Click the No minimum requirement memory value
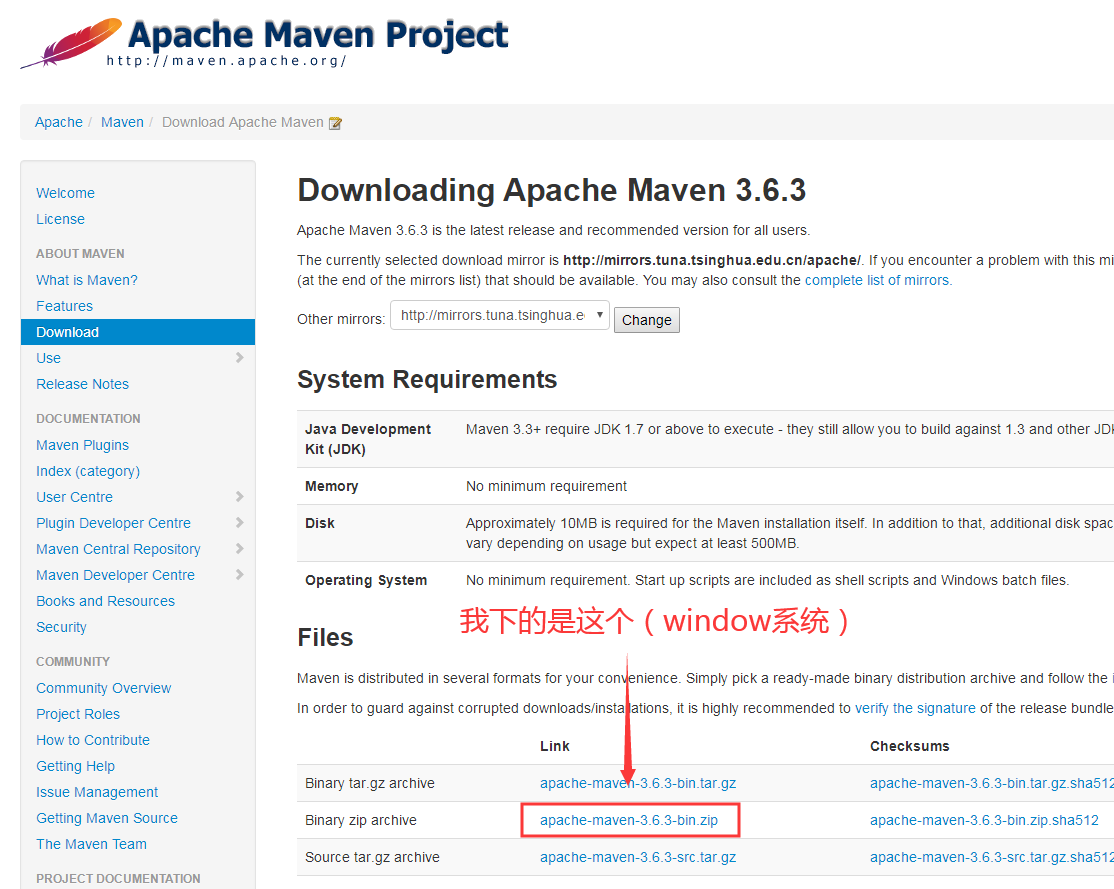This screenshot has width=1114, height=889. tap(546, 486)
